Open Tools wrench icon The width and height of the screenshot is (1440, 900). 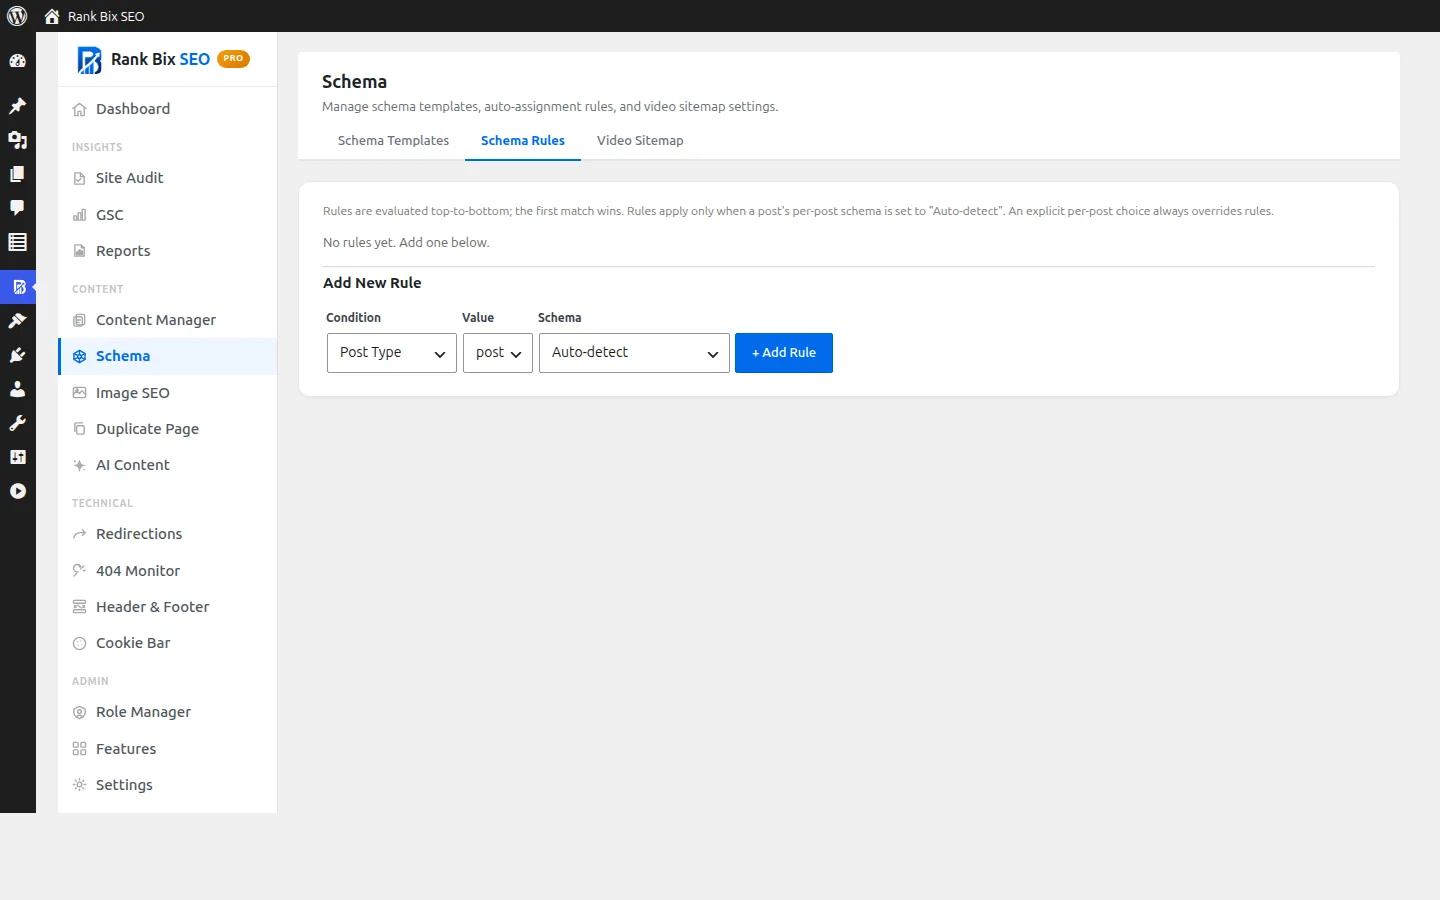click(17, 423)
